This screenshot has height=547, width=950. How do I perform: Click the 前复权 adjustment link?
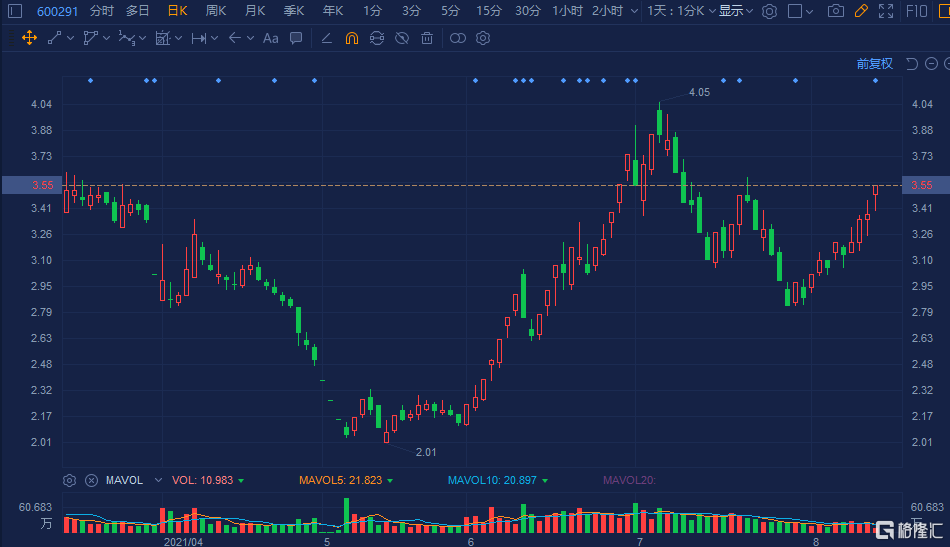pos(873,64)
